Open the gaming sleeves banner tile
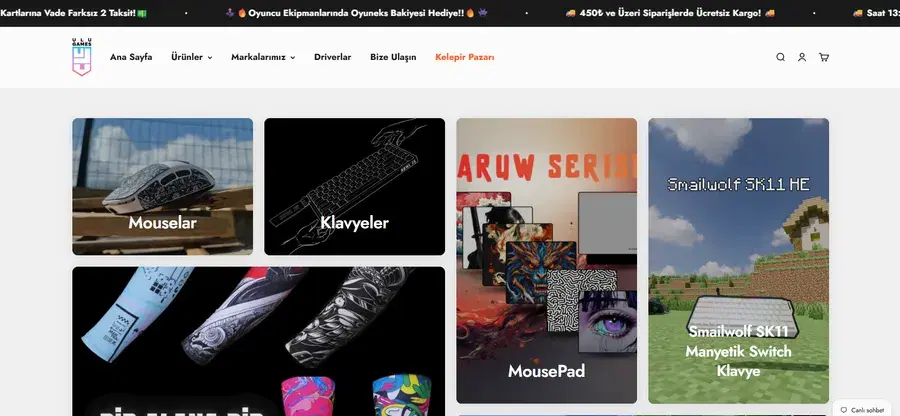Image resolution: width=900 pixels, height=416 pixels. coord(258,341)
